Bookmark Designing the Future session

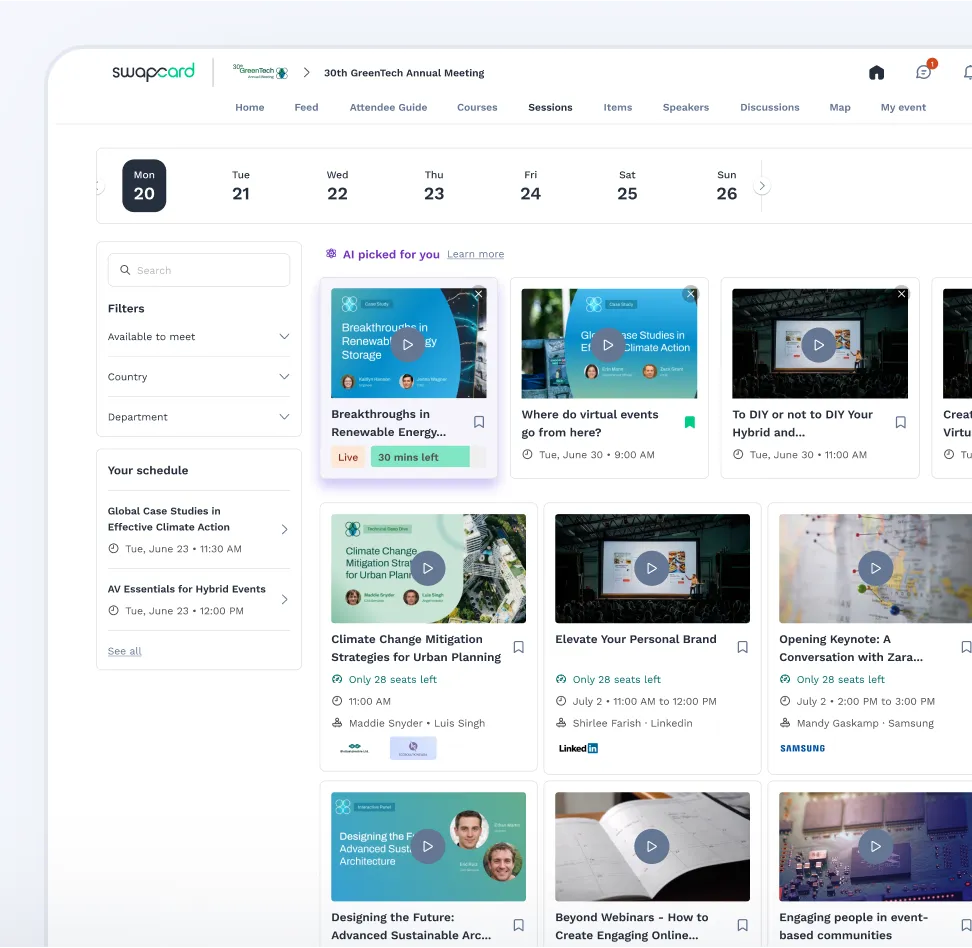(x=519, y=925)
